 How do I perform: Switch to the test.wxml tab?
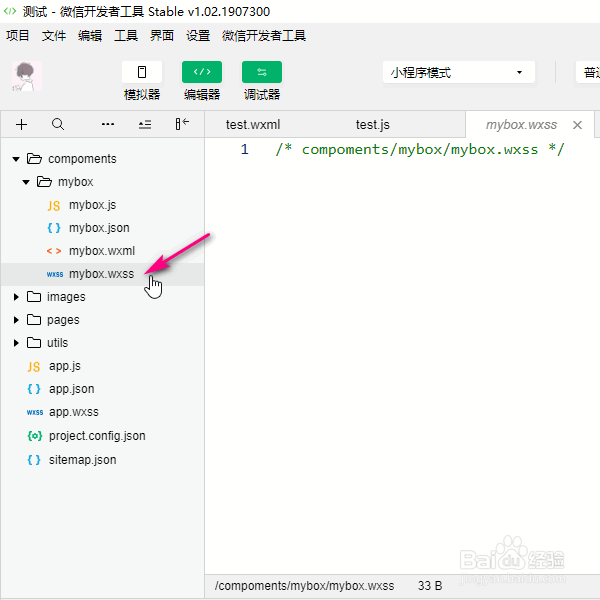click(253, 125)
